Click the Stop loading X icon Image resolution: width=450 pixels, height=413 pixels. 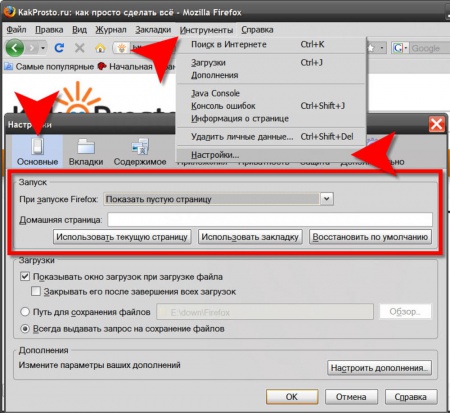point(79,48)
